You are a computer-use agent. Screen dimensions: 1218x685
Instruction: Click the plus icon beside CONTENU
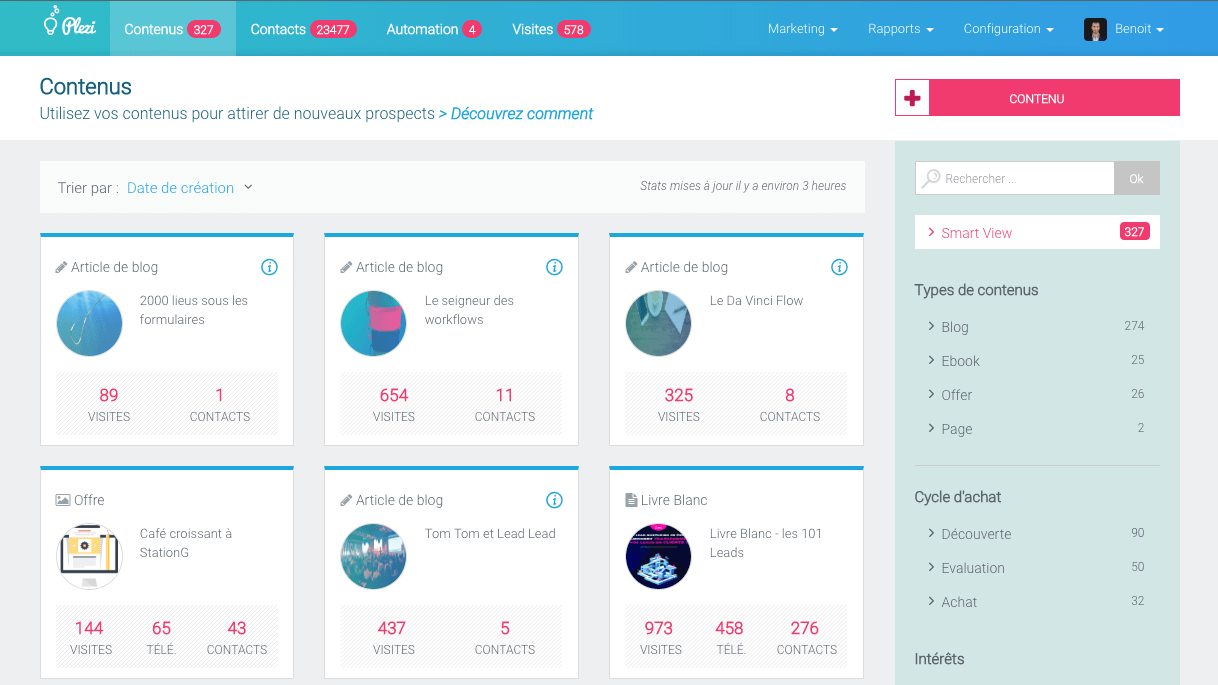pos(912,98)
